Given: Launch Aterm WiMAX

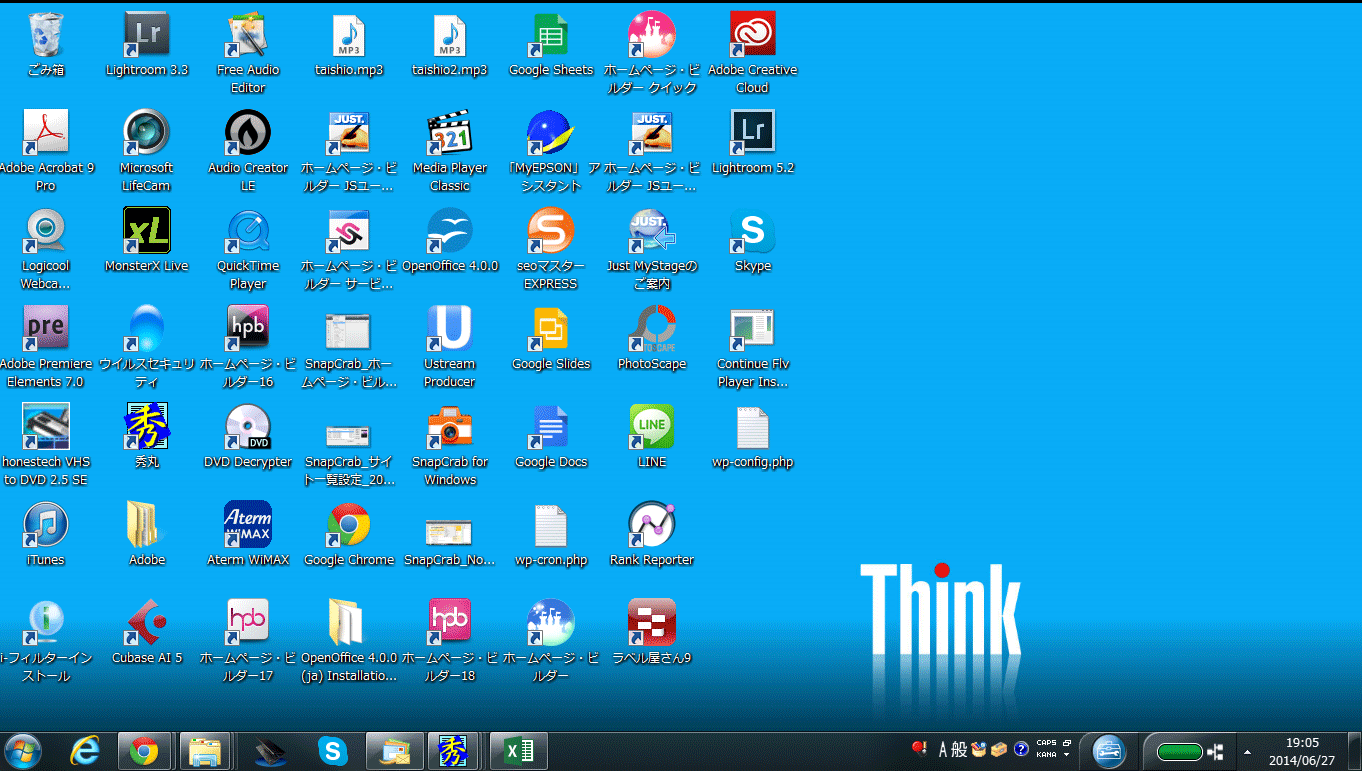Looking at the screenshot, I should pos(248,535).
